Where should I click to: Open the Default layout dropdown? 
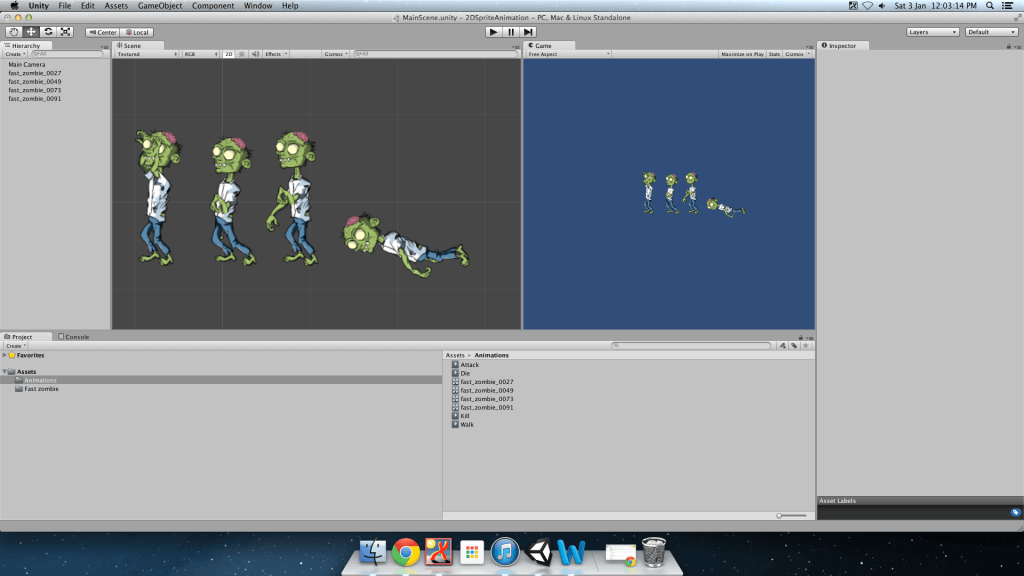click(x=991, y=32)
